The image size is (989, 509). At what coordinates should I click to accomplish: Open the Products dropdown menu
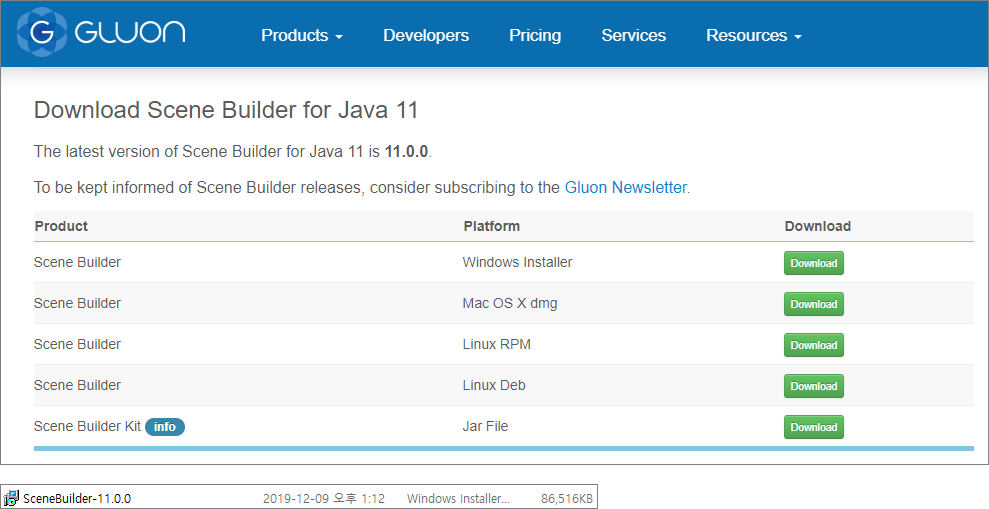coord(301,35)
